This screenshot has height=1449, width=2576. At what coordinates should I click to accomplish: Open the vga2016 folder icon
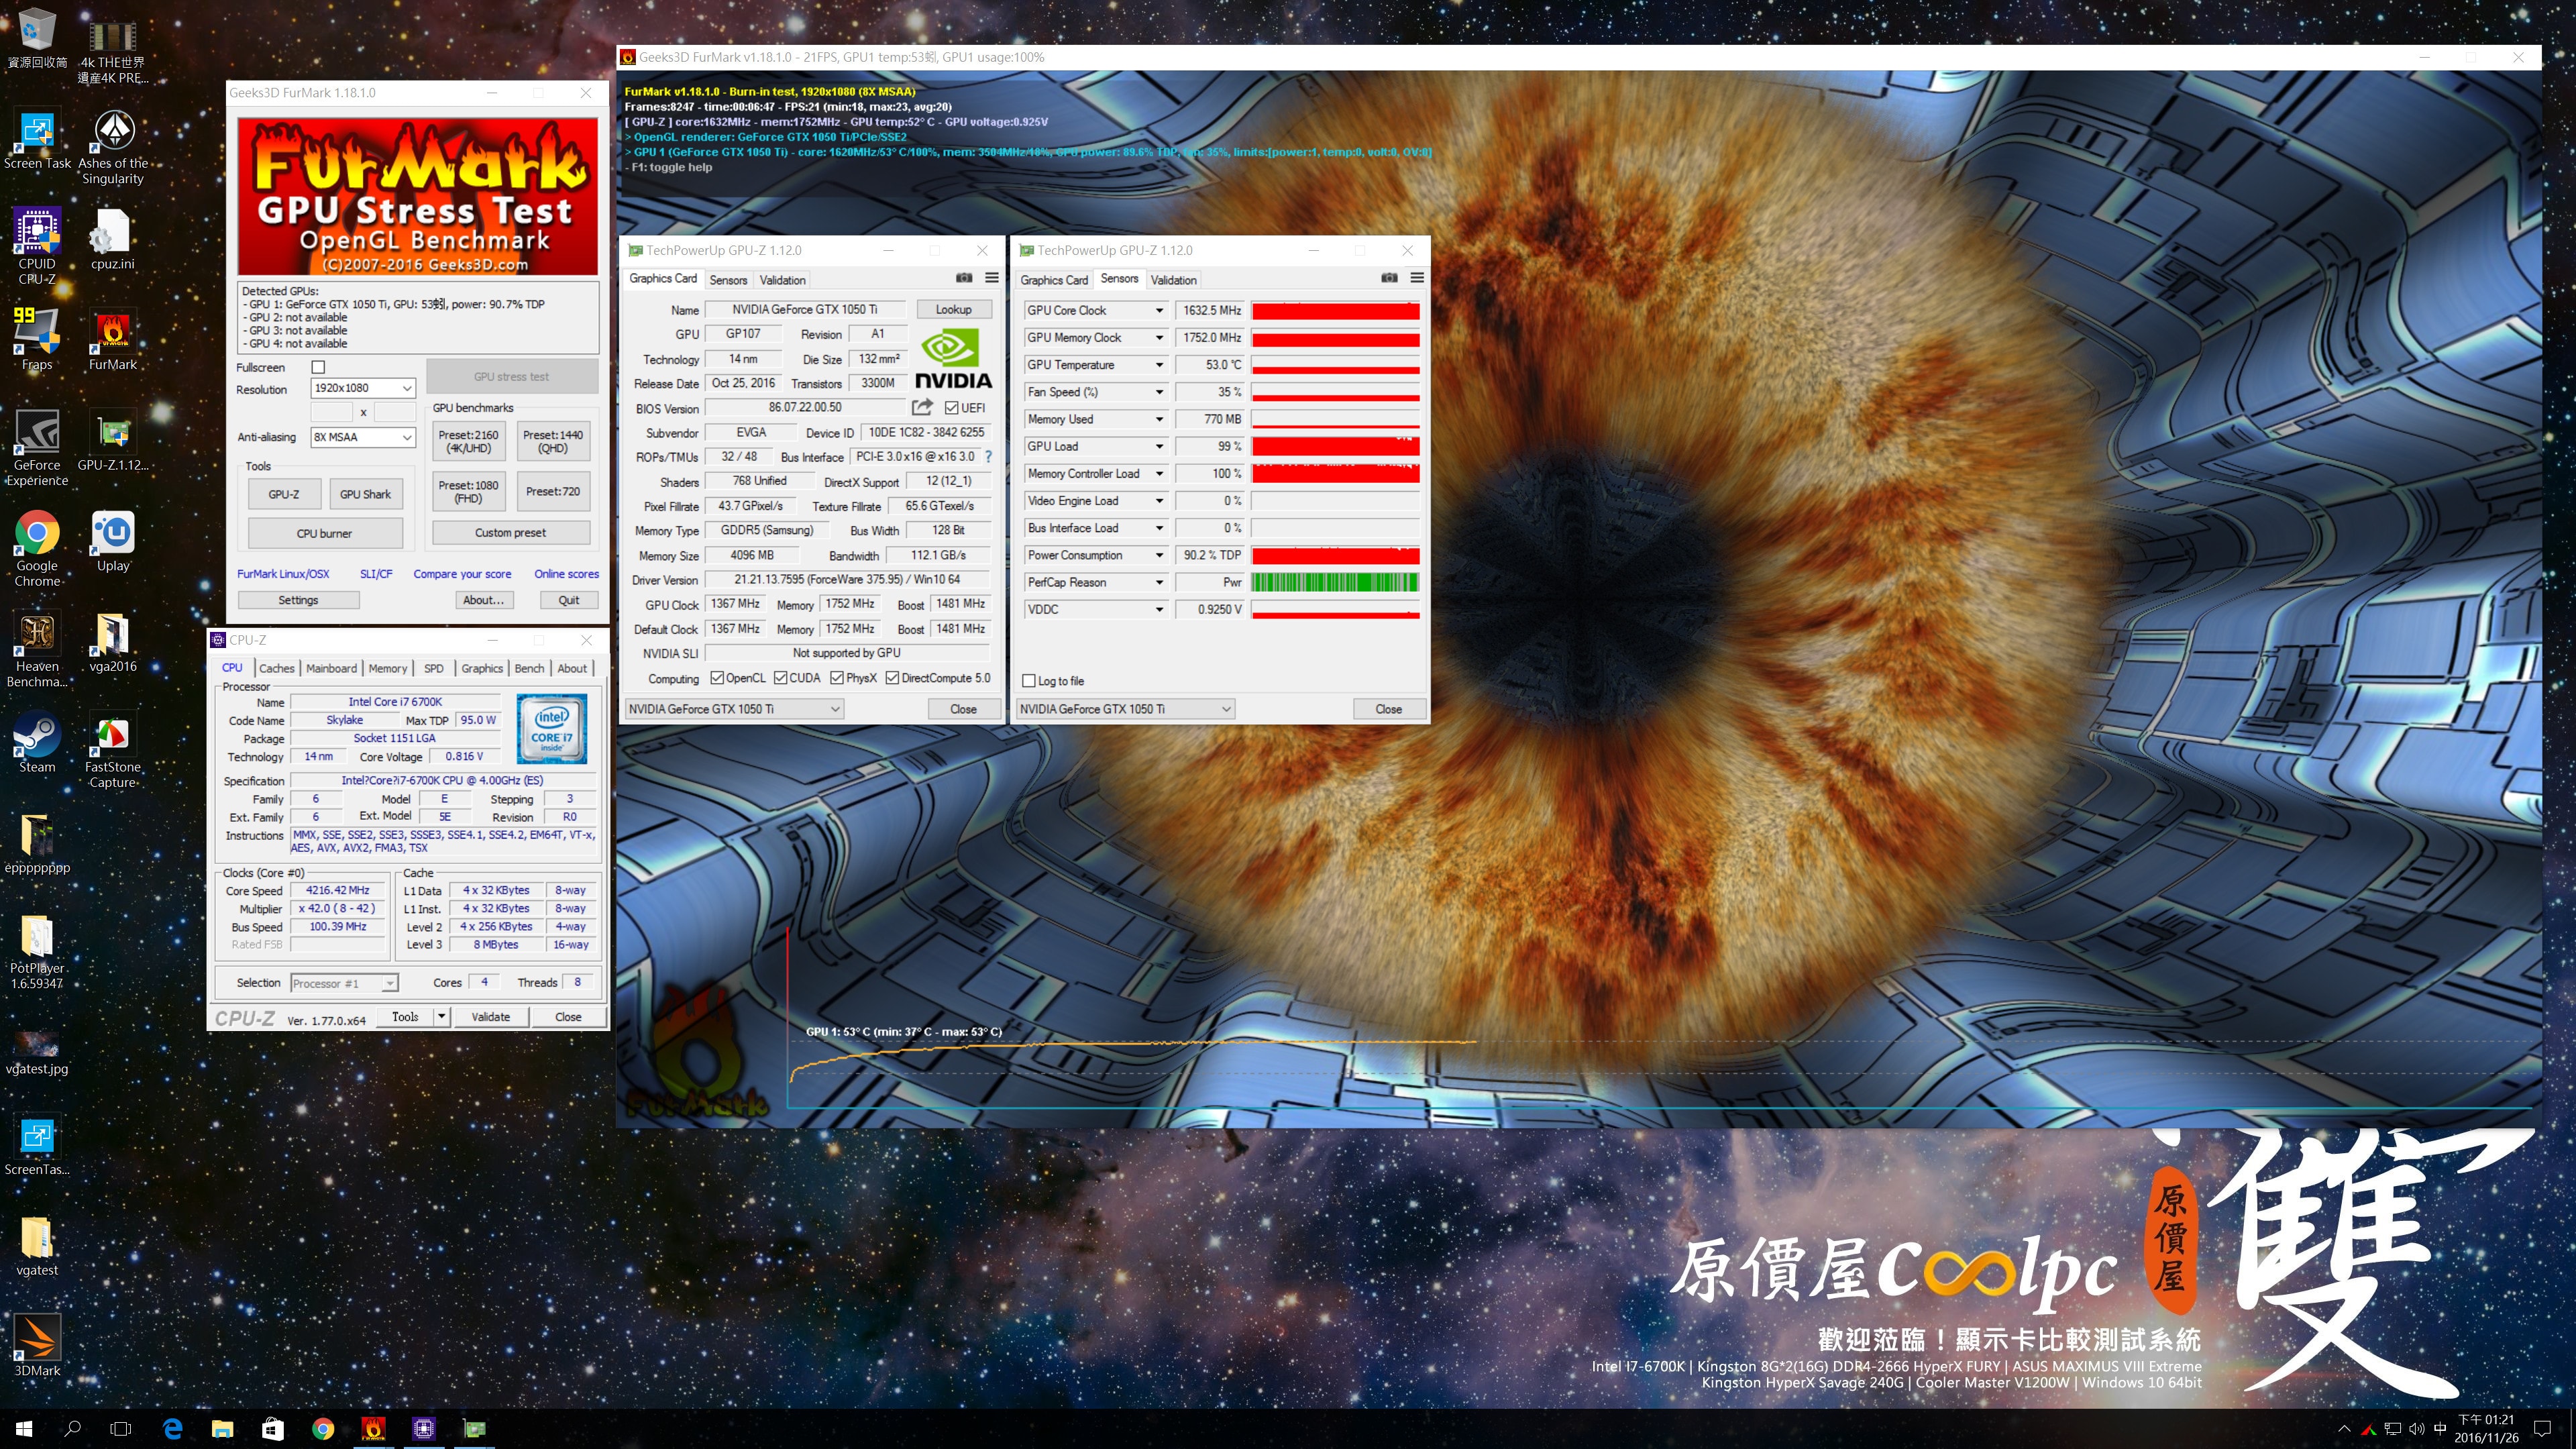pos(112,642)
